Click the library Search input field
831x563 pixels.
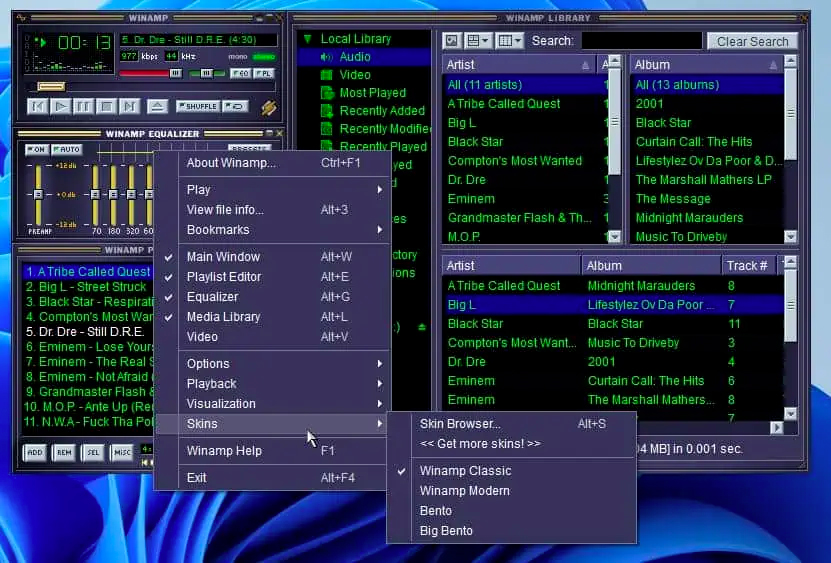[642, 41]
